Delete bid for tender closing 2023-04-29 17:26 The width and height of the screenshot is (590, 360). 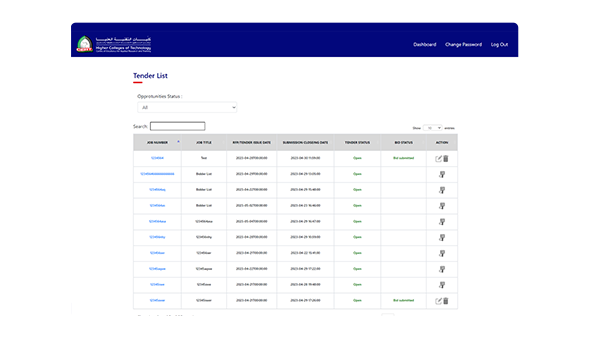tap(446, 301)
